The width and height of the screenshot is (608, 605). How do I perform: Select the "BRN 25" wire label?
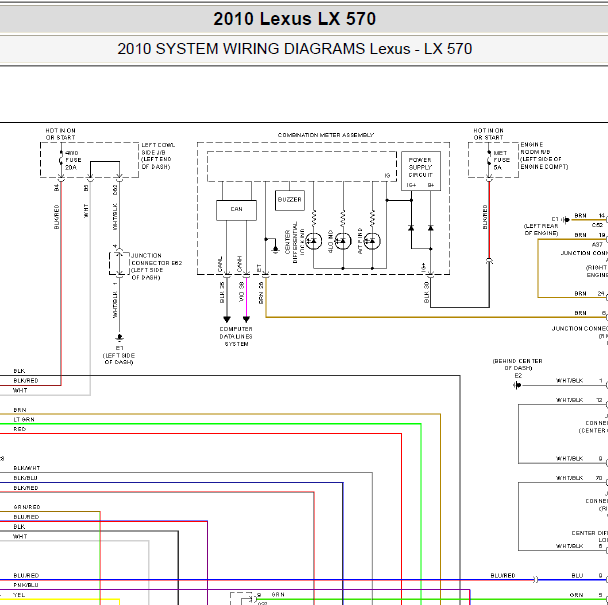(261, 293)
